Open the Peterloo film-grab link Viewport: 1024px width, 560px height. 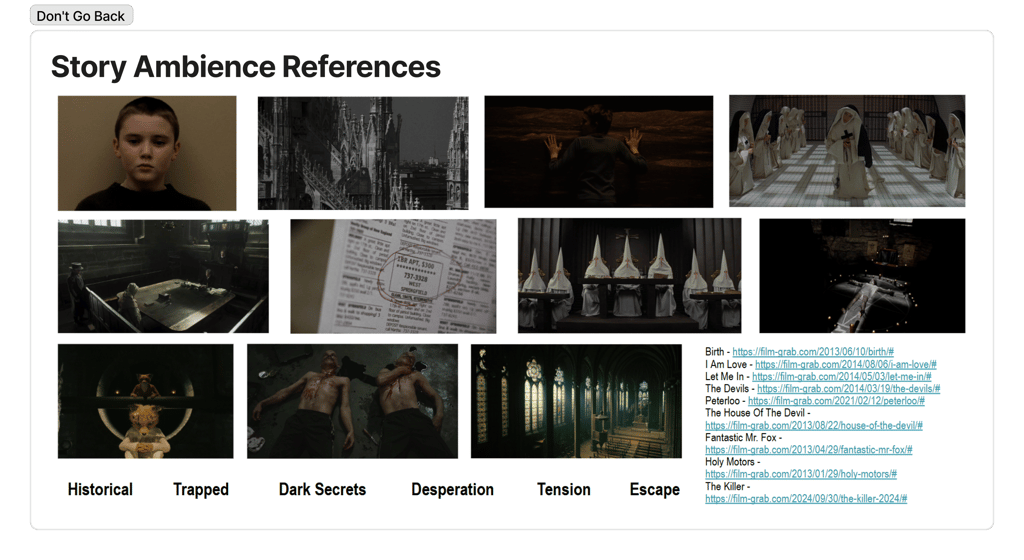(836, 401)
